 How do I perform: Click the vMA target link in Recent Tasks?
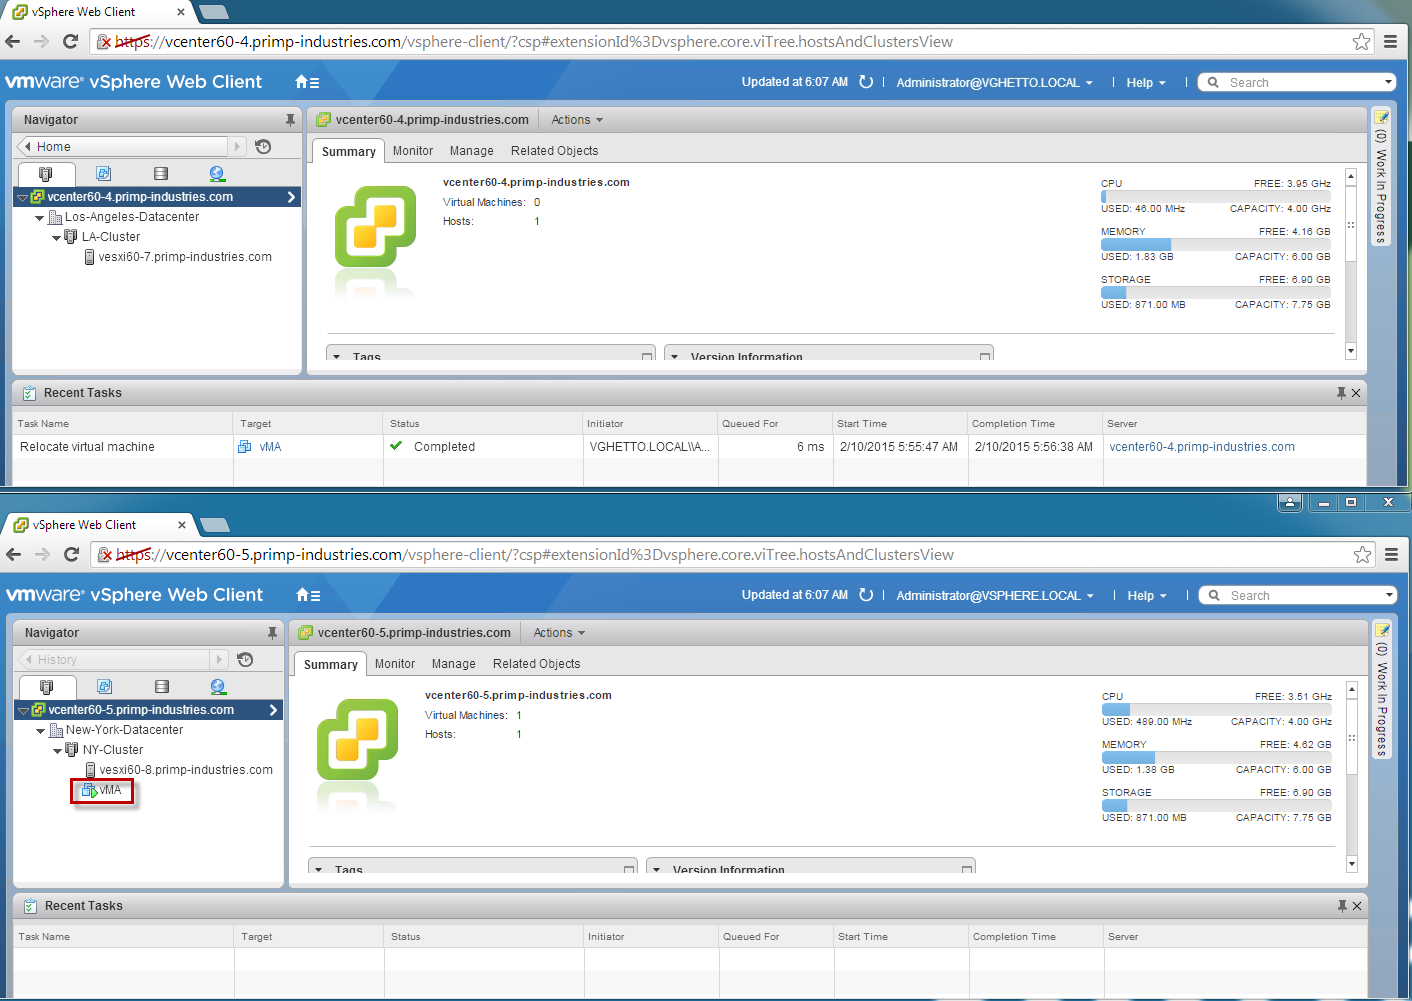pos(270,447)
